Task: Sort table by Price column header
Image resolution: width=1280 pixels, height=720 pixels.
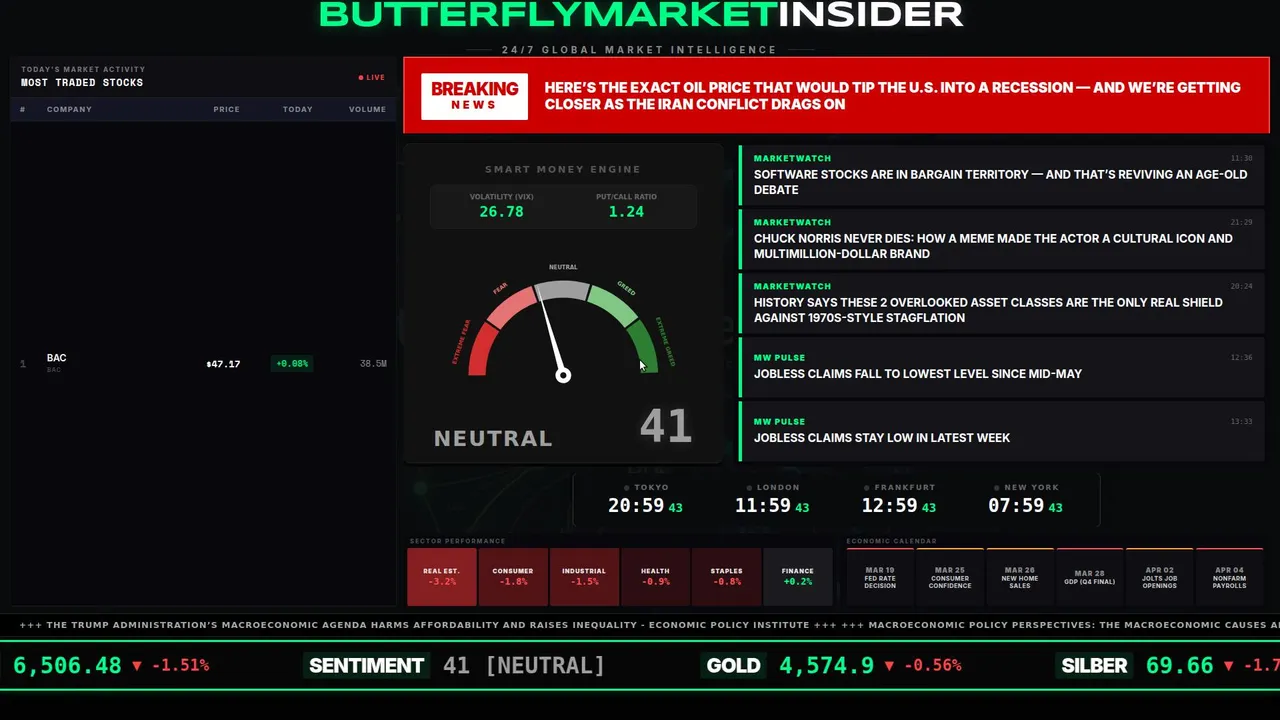Action: (226, 109)
